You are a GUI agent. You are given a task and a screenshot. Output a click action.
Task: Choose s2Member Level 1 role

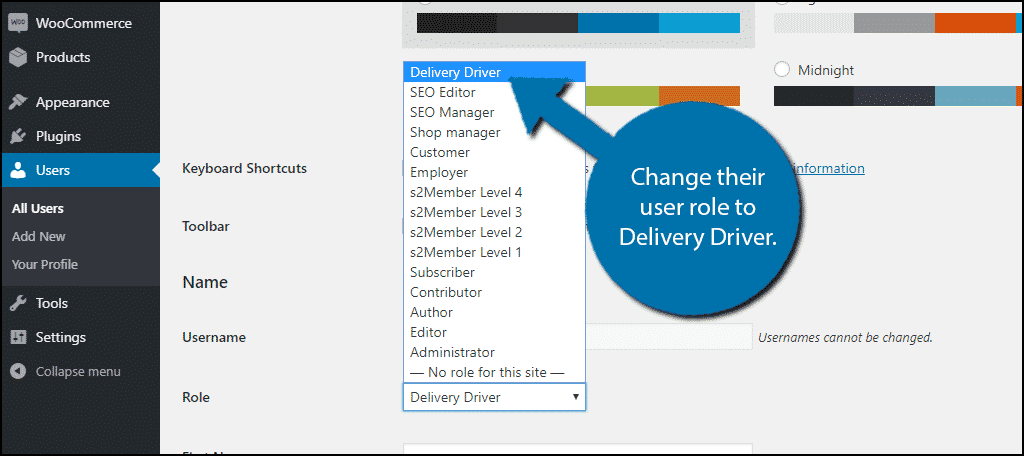pos(494,252)
